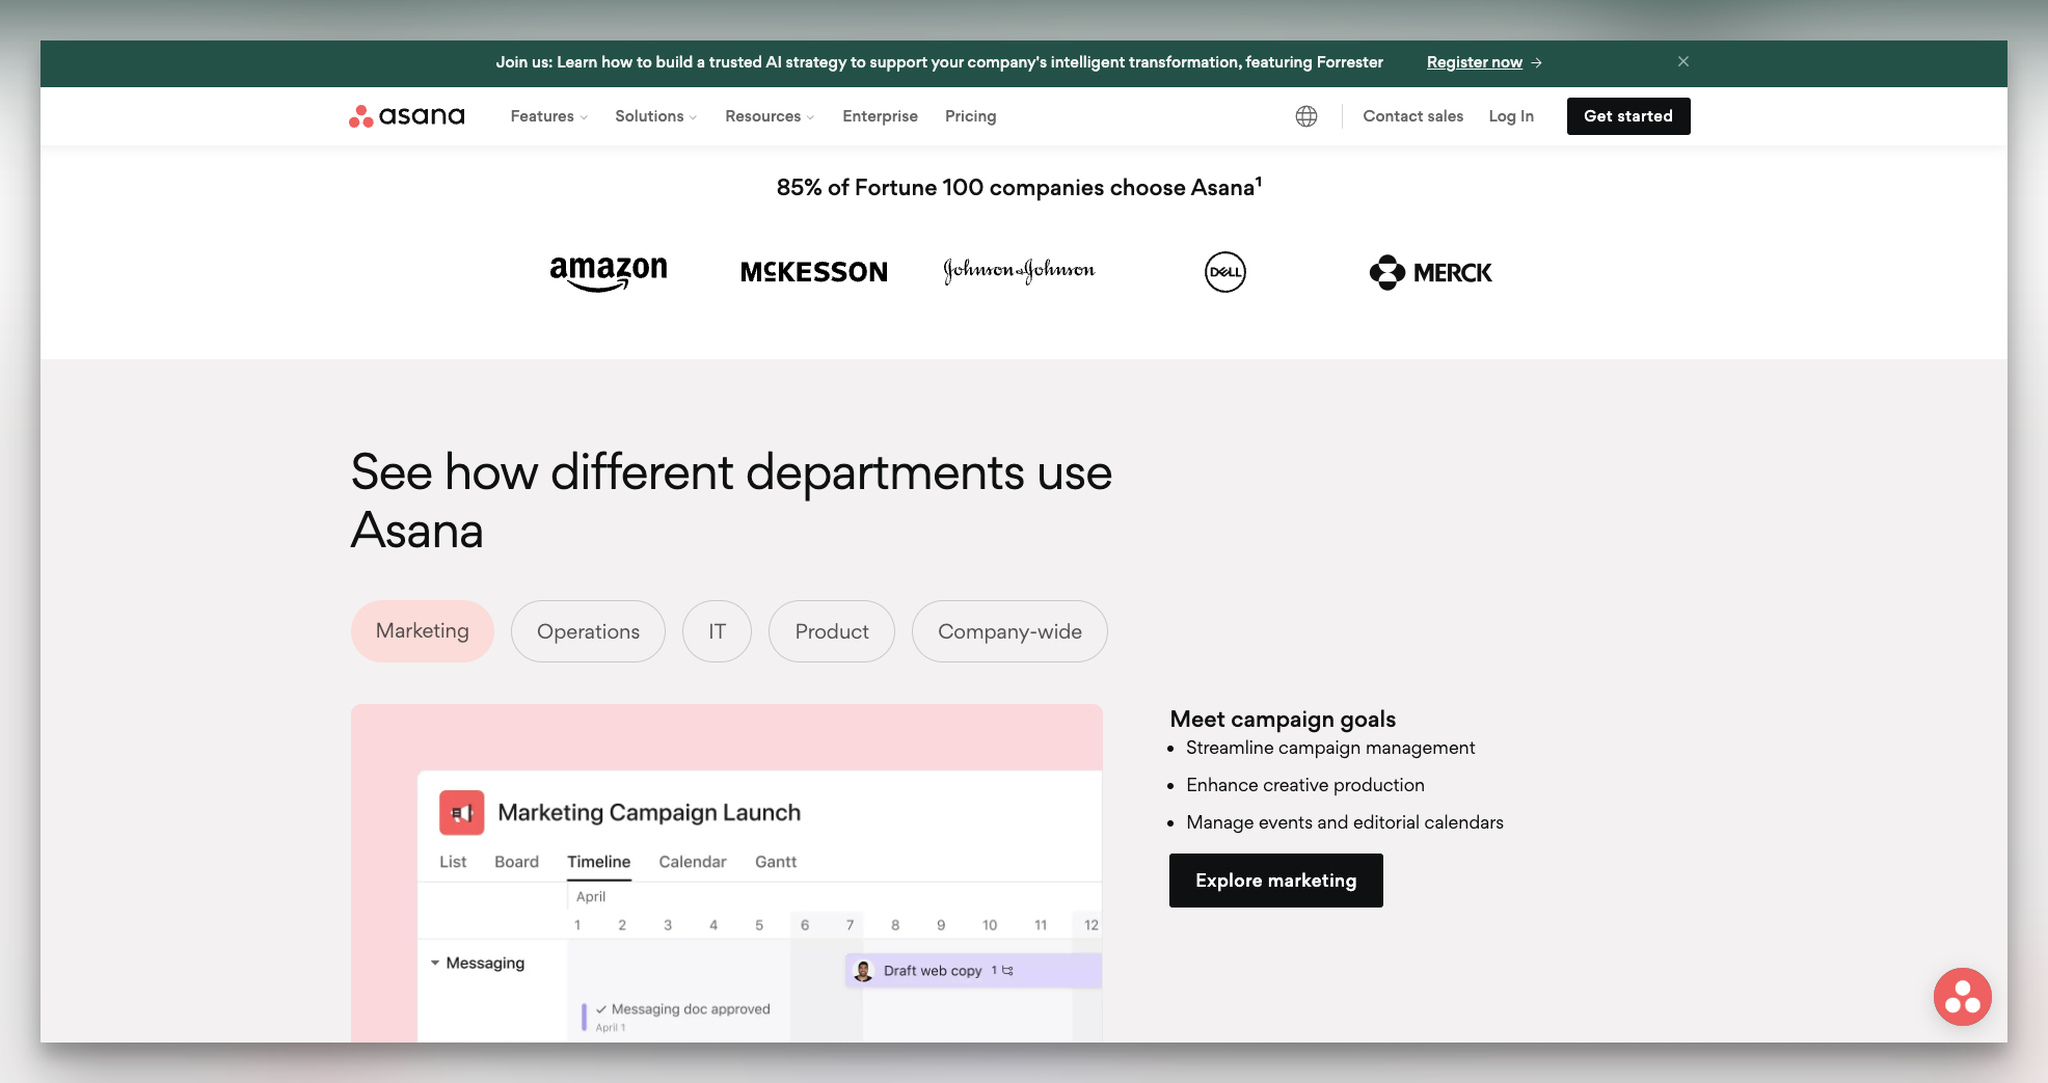Expand the Features dropdown menu
Viewport: 2048px width, 1083px height.
549,116
